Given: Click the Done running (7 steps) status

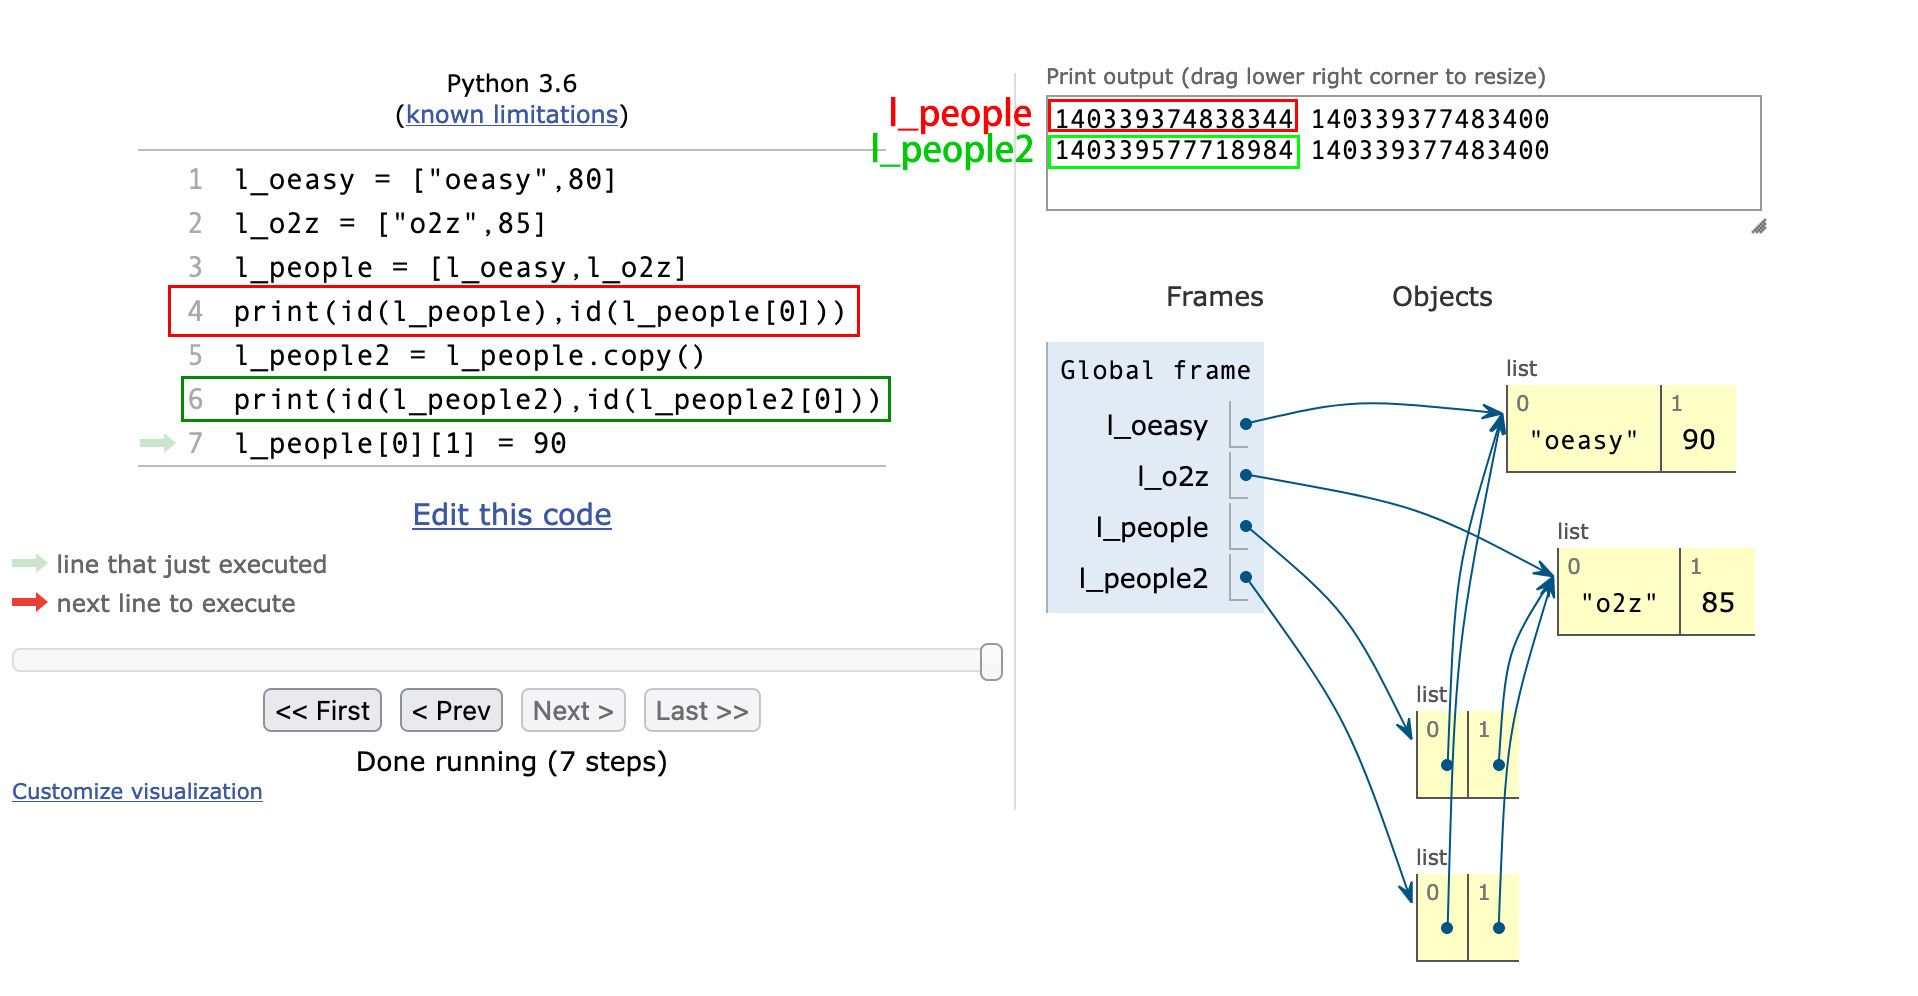Looking at the screenshot, I should 511,762.
